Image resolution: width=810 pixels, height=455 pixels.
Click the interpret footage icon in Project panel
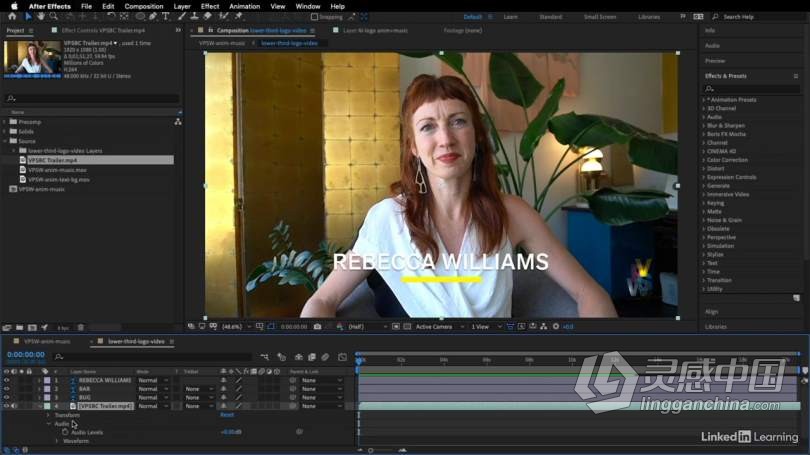coord(7,327)
